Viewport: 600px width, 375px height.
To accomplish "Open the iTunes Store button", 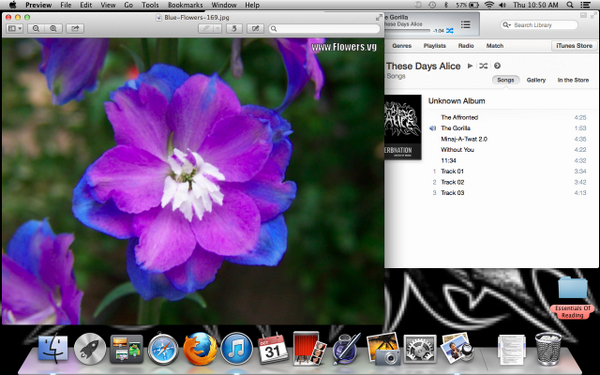I will click(574, 46).
